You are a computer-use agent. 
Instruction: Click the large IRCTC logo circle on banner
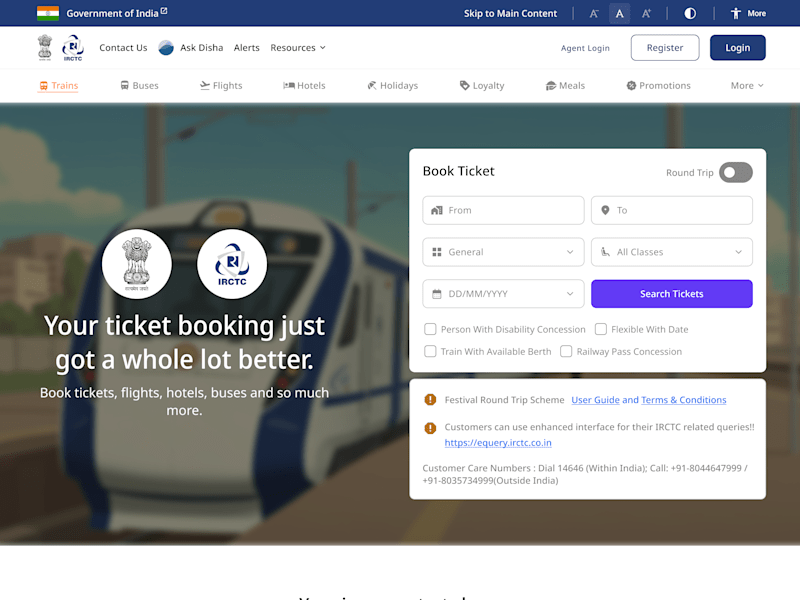coord(232,264)
